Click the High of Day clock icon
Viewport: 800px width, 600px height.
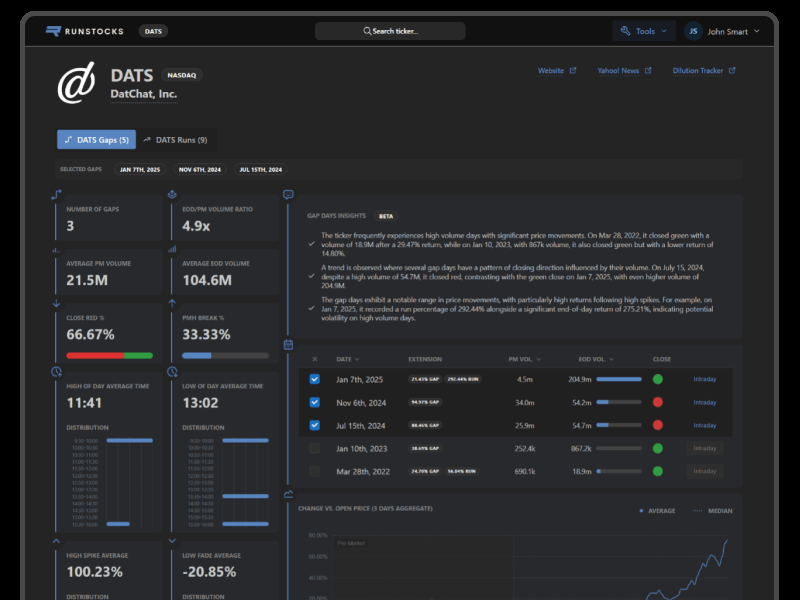(56, 372)
